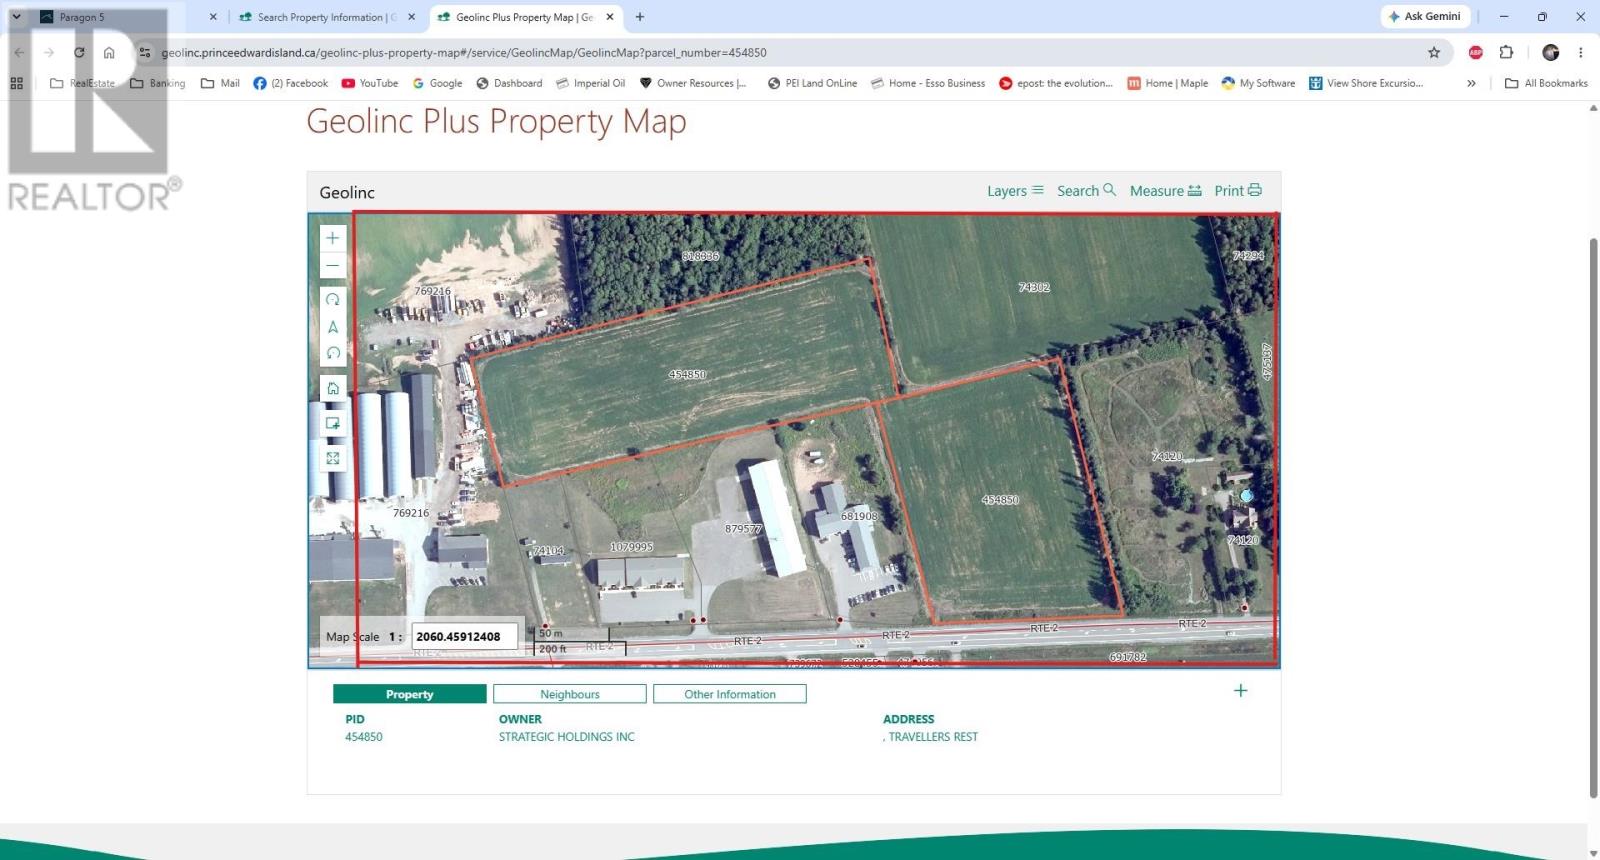The width and height of the screenshot is (1600, 860).
Task: Click the address bar URL
Action: (x=464, y=52)
